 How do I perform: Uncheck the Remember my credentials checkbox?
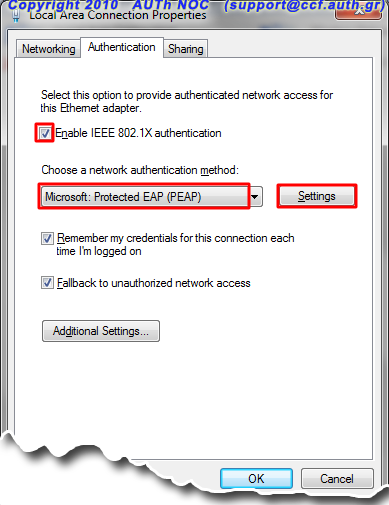tap(47, 238)
